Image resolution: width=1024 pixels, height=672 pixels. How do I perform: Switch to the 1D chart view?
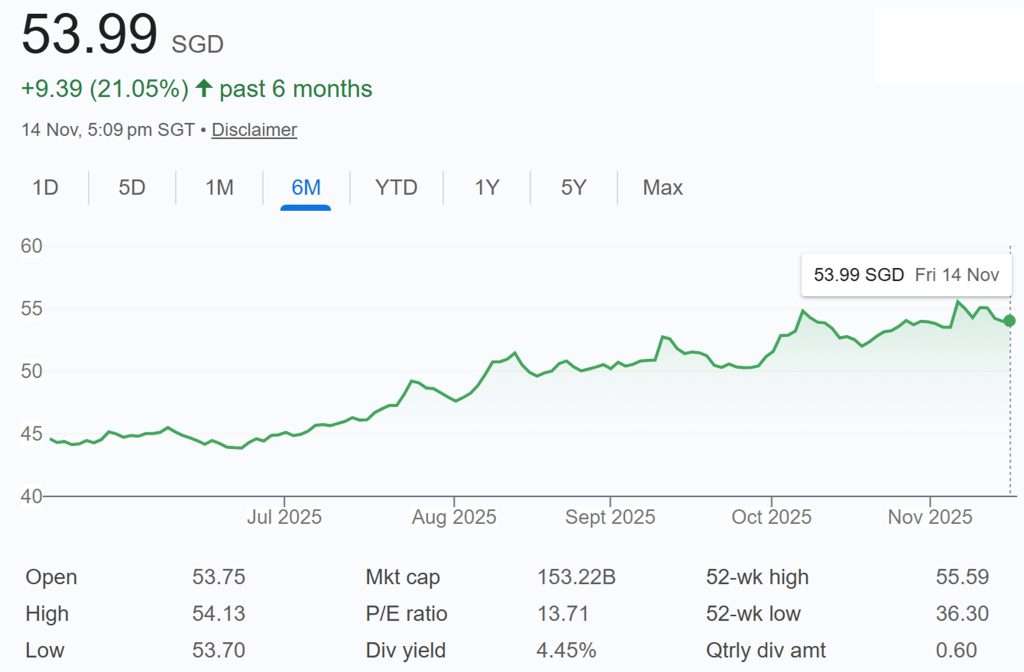[x=45, y=187]
